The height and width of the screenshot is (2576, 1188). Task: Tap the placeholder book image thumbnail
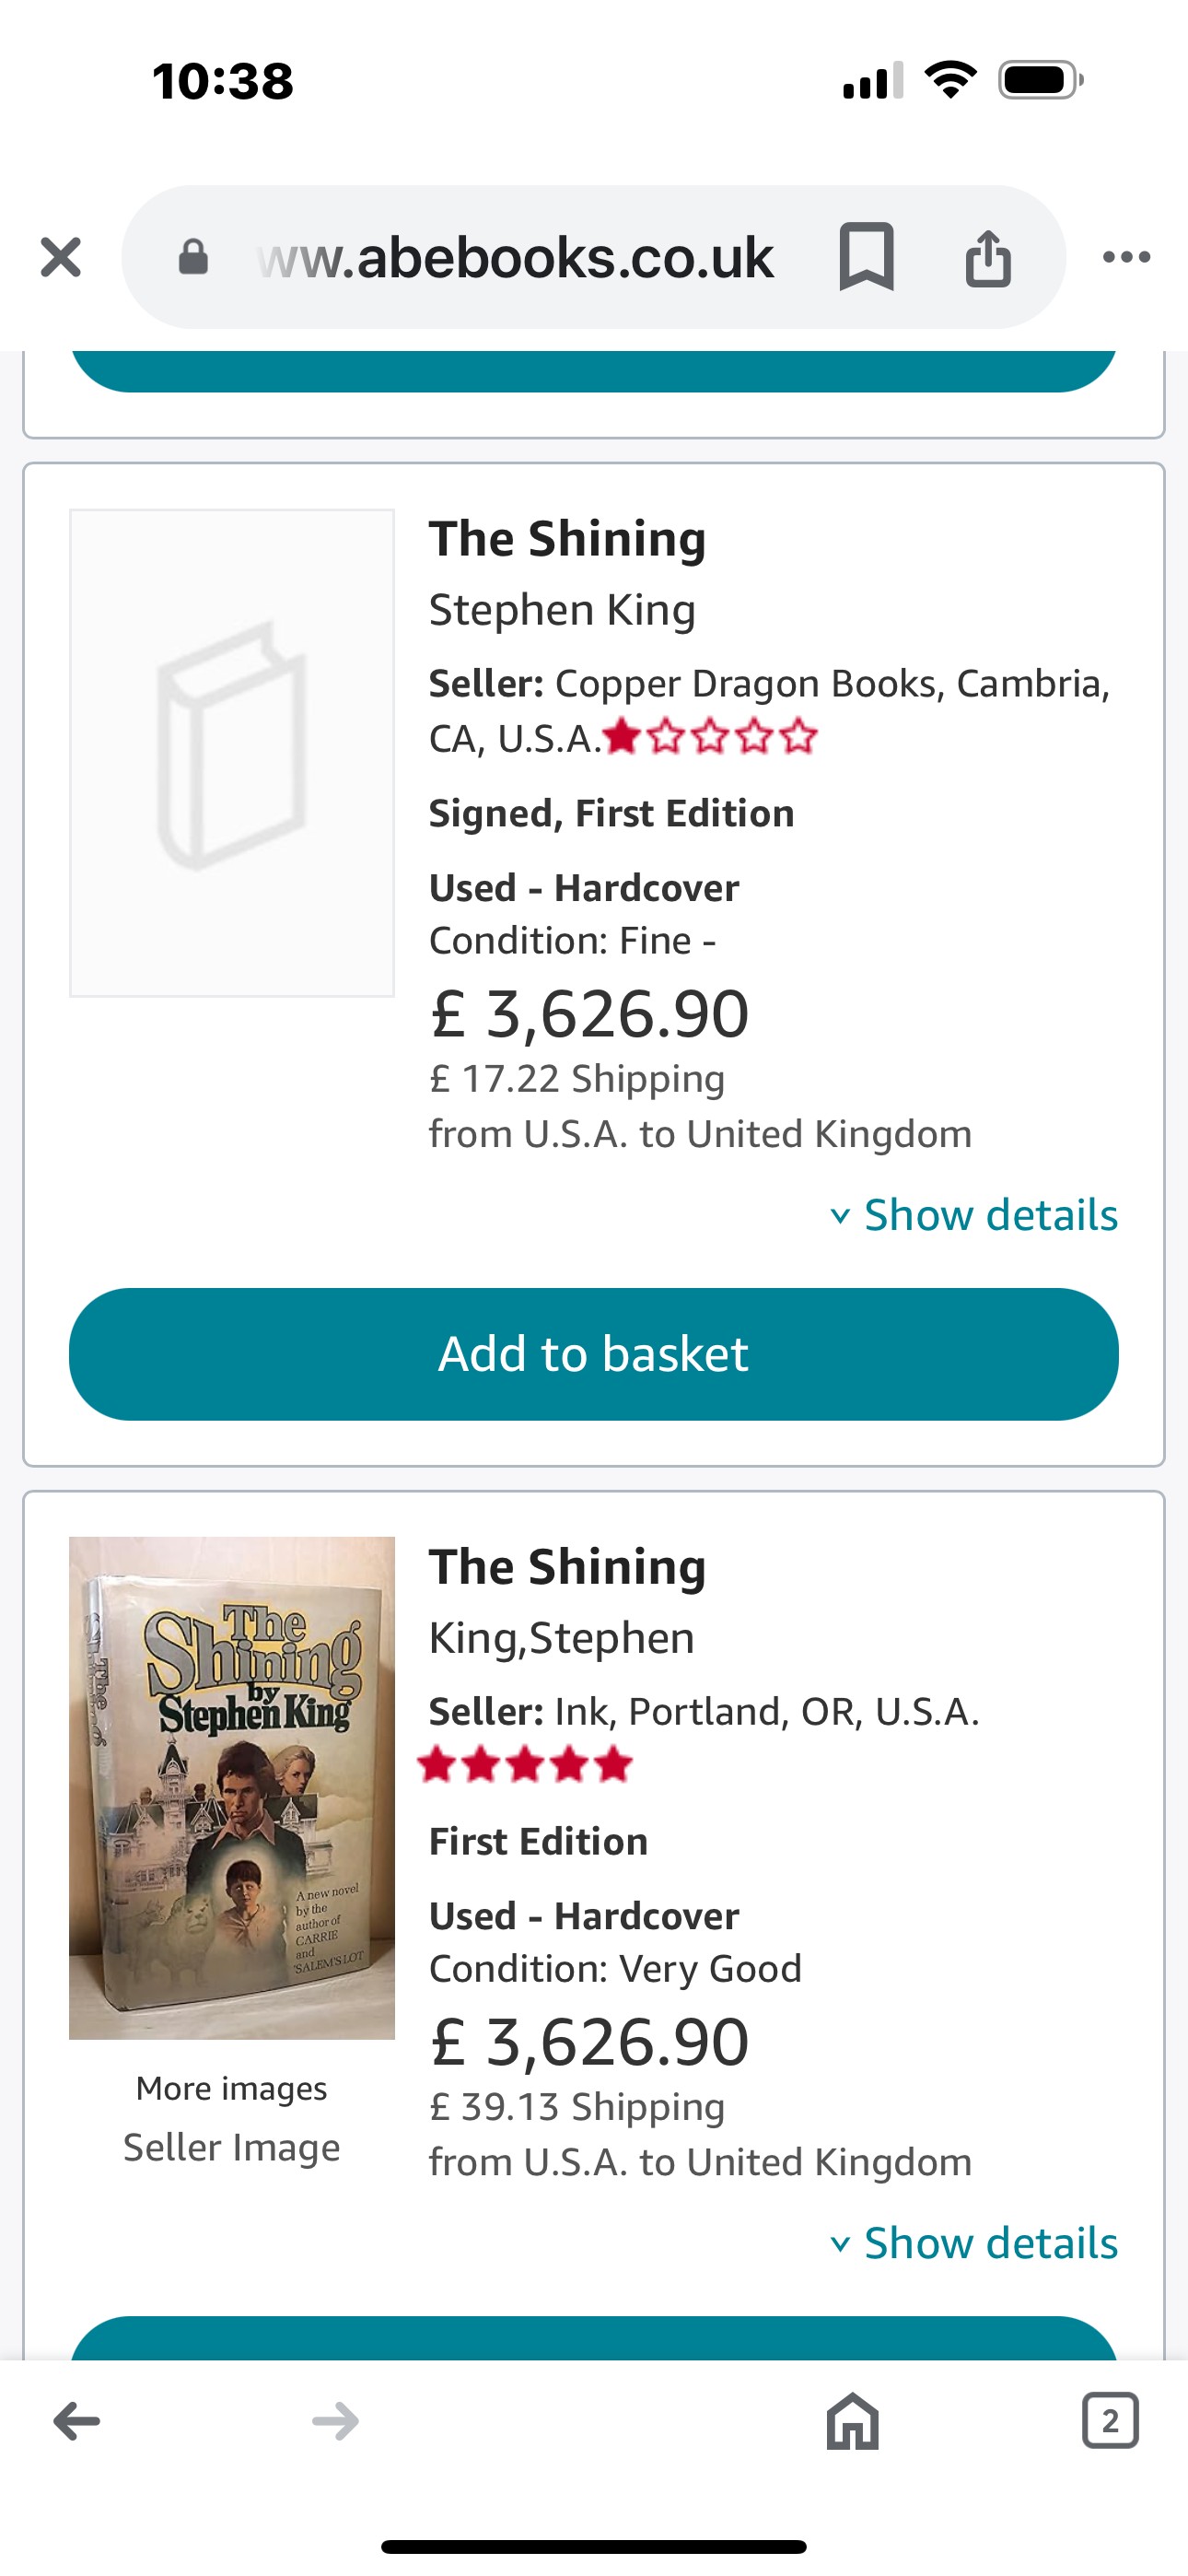point(232,752)
